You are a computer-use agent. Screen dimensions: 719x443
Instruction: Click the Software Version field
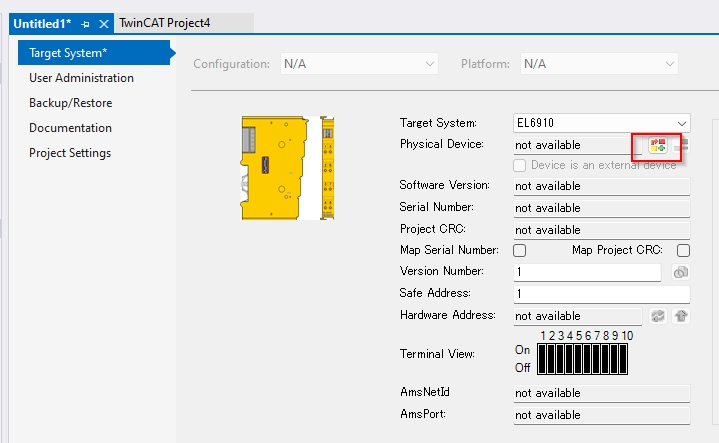click(x=602, y=186)
